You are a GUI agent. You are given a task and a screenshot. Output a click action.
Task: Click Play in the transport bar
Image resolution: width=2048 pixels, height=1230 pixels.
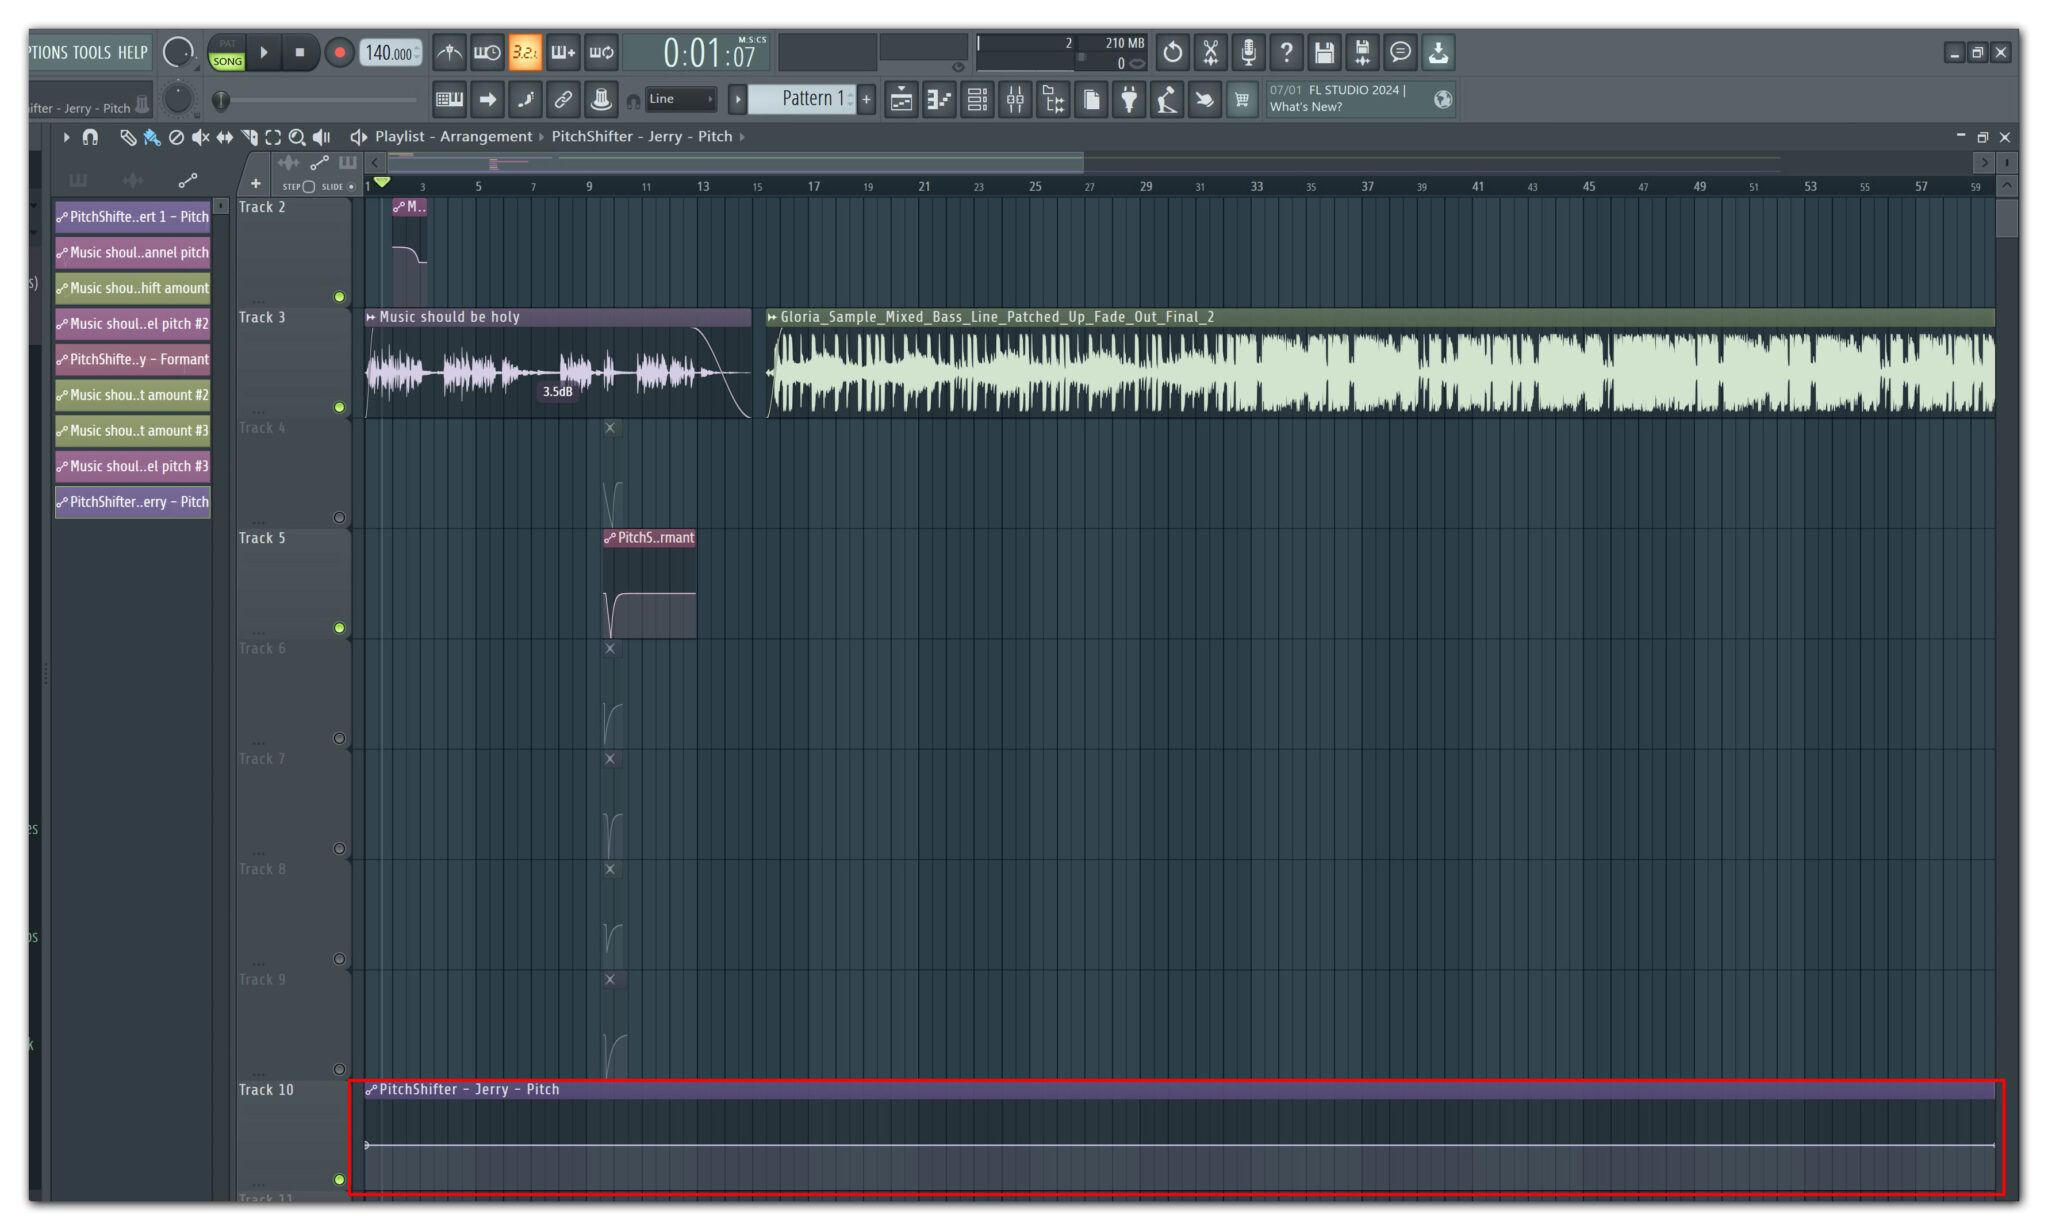tap(264, 52)
